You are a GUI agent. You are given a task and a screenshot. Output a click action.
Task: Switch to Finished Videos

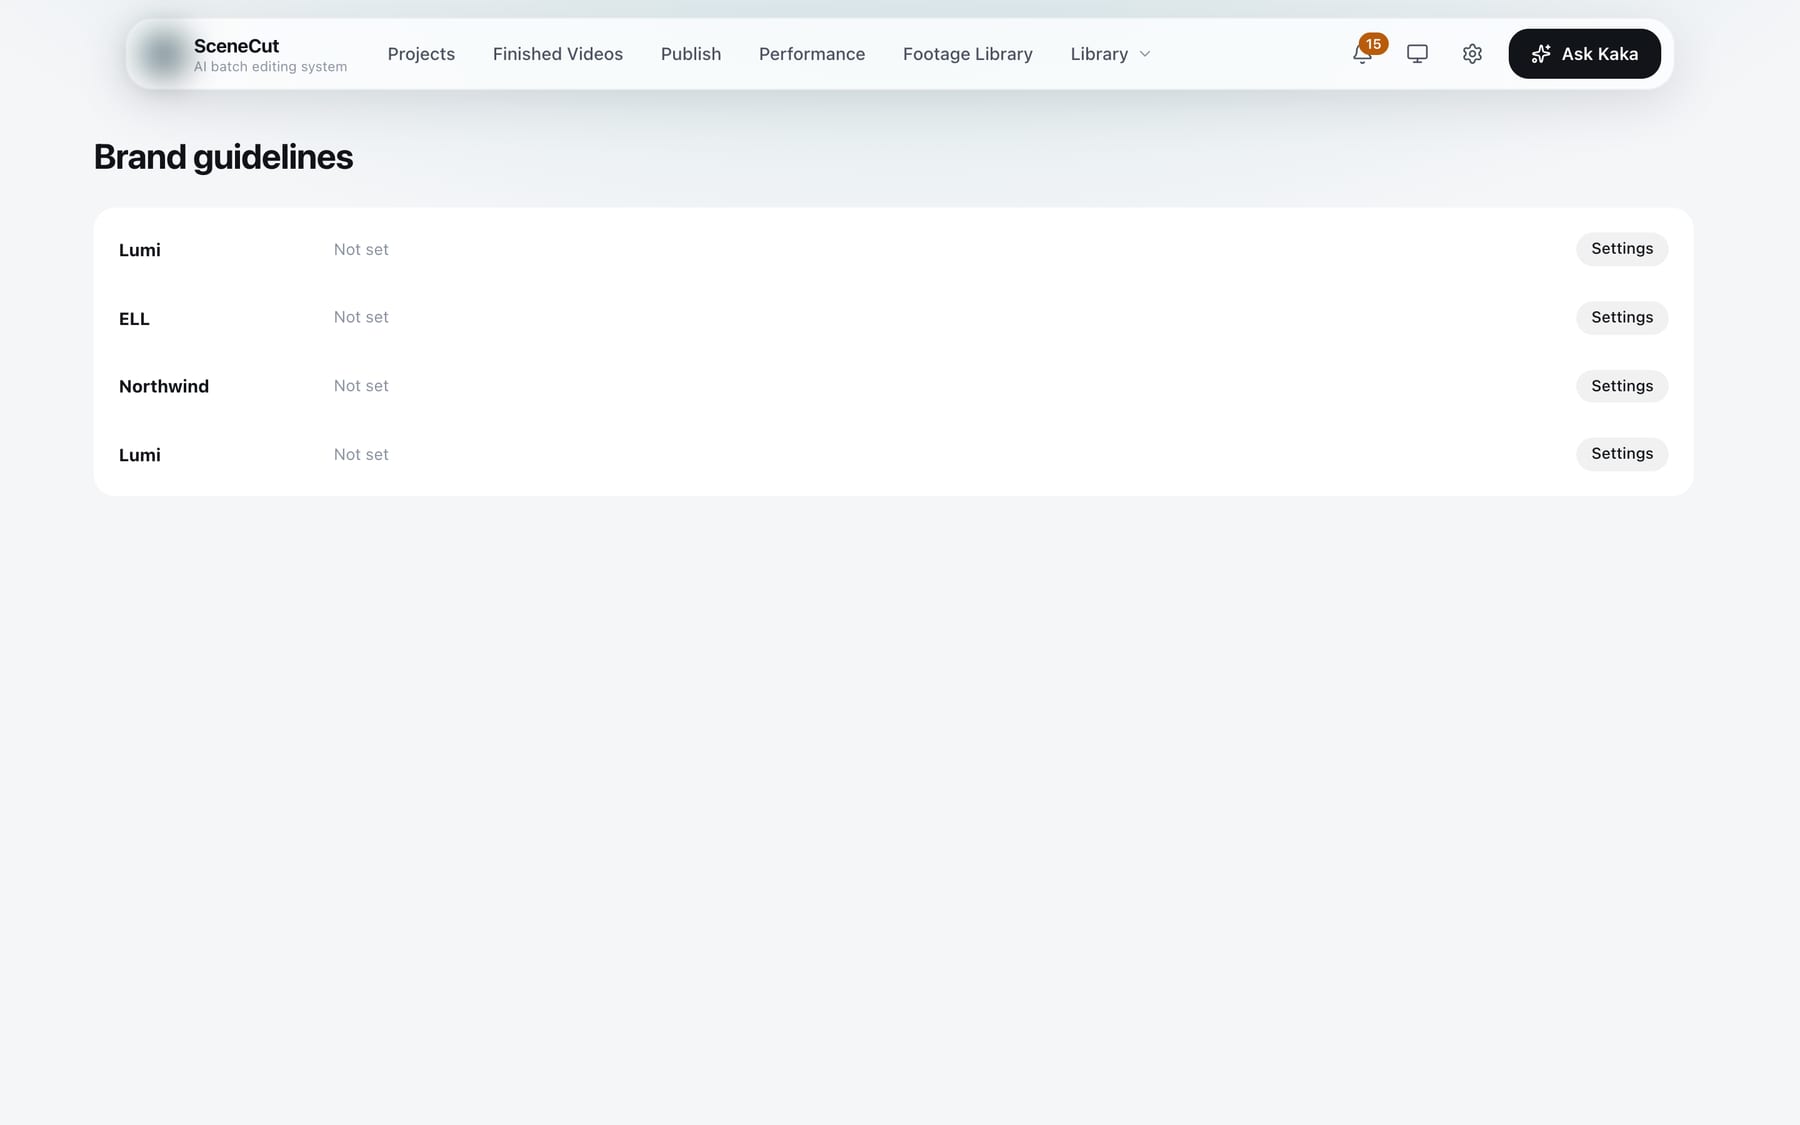[558, 54]
